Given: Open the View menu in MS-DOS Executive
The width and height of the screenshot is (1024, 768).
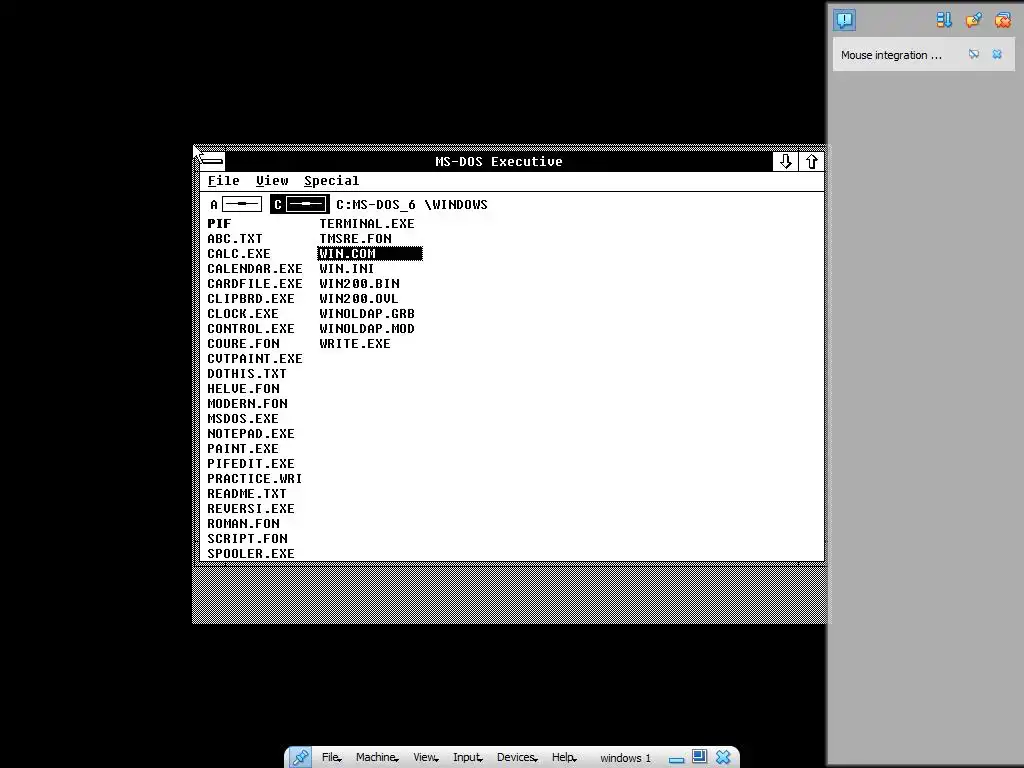Looking at the screenshot, I should click(272, 181).
